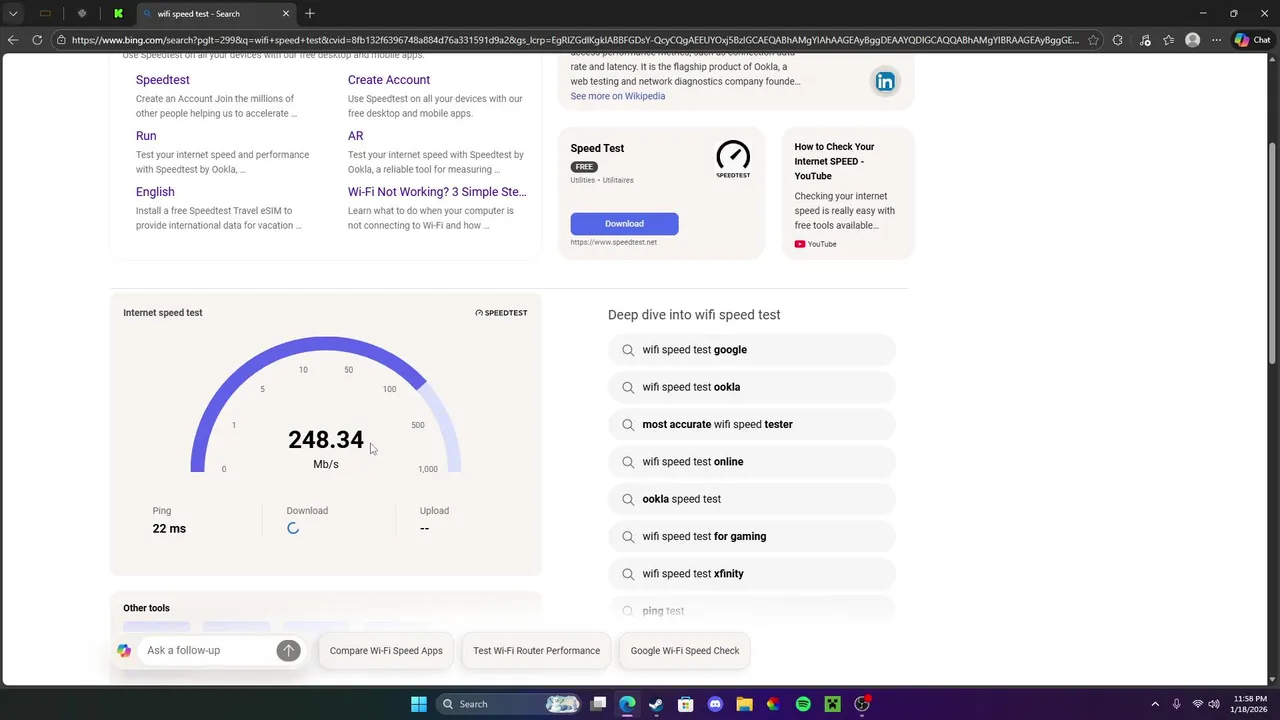Show hidden system tray icons

1155,704
